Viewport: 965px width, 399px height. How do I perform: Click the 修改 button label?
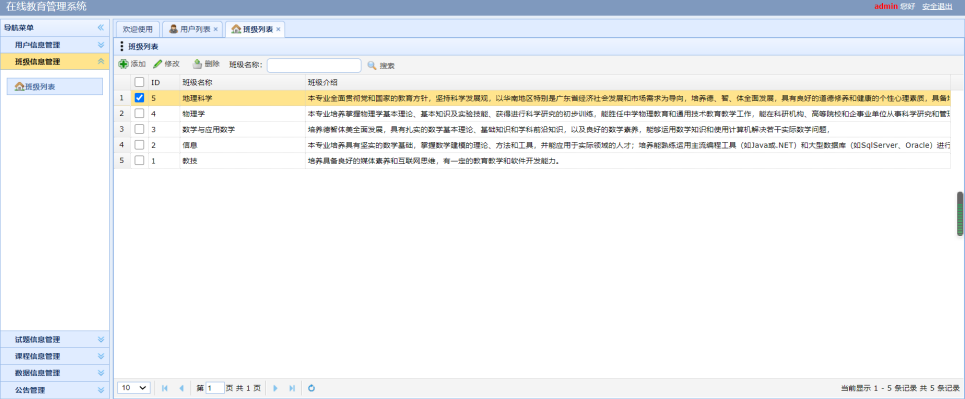[x=172, y=64]
